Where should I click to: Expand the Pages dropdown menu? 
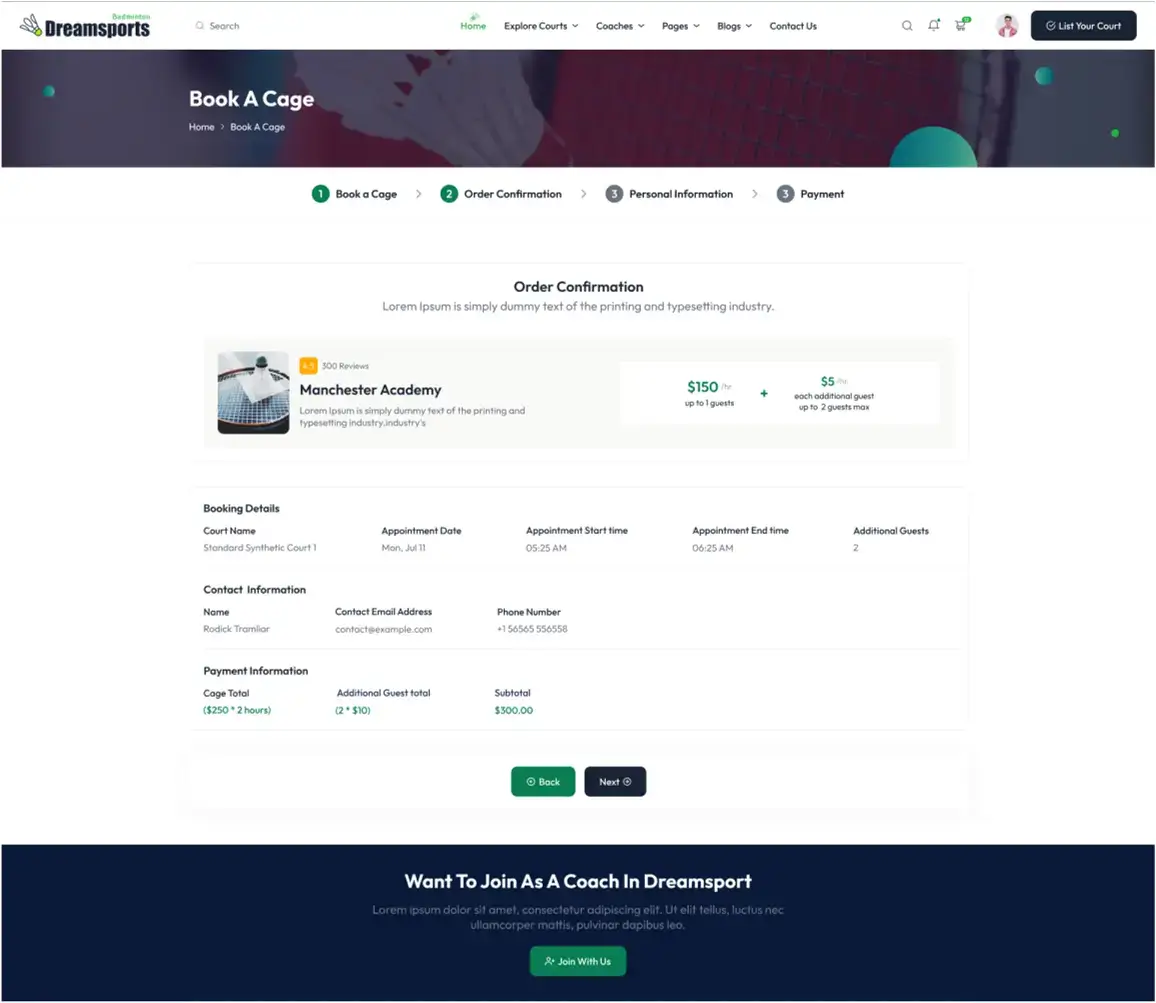(680, 26)
